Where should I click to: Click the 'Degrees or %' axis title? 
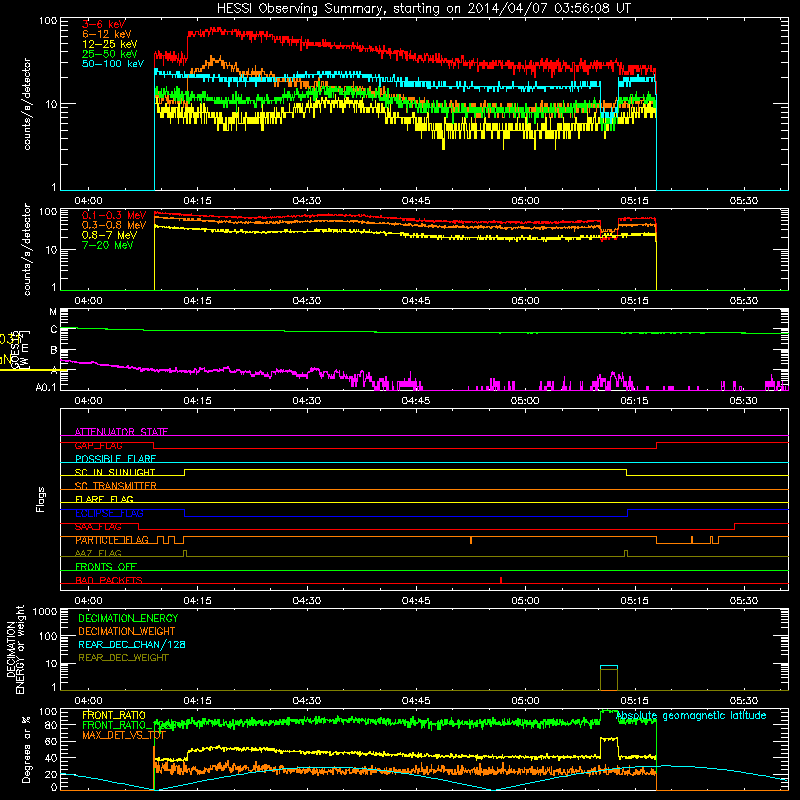point(26,749)
